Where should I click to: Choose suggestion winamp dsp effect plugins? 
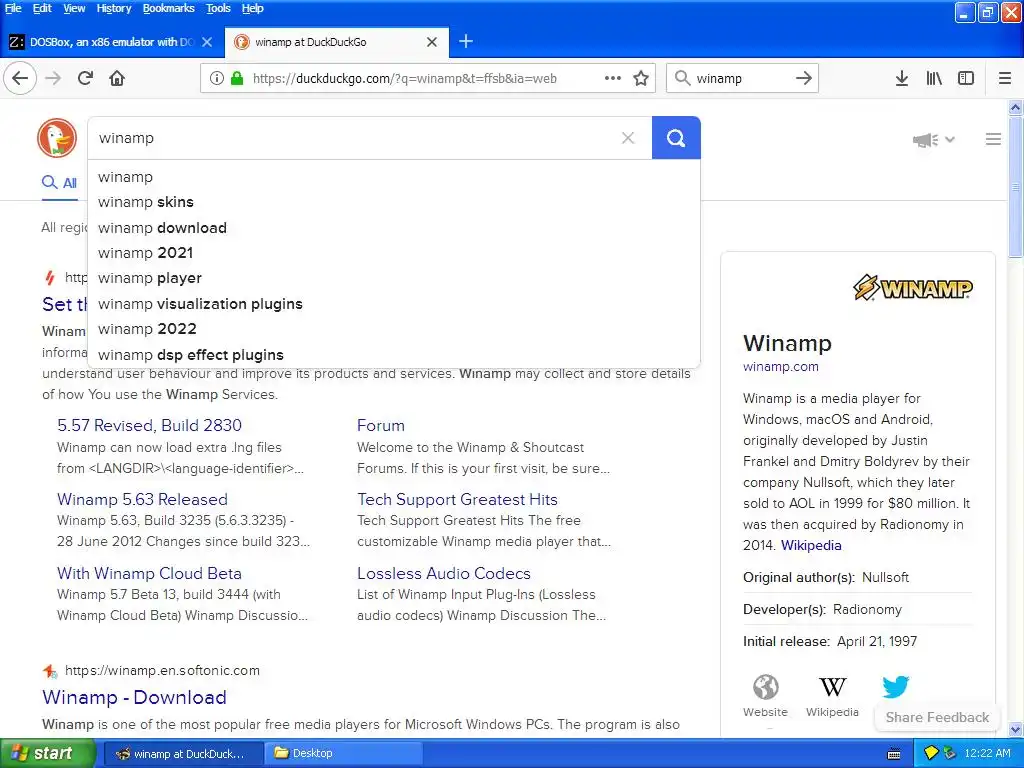pyautogui.click(x=394, y=355)
